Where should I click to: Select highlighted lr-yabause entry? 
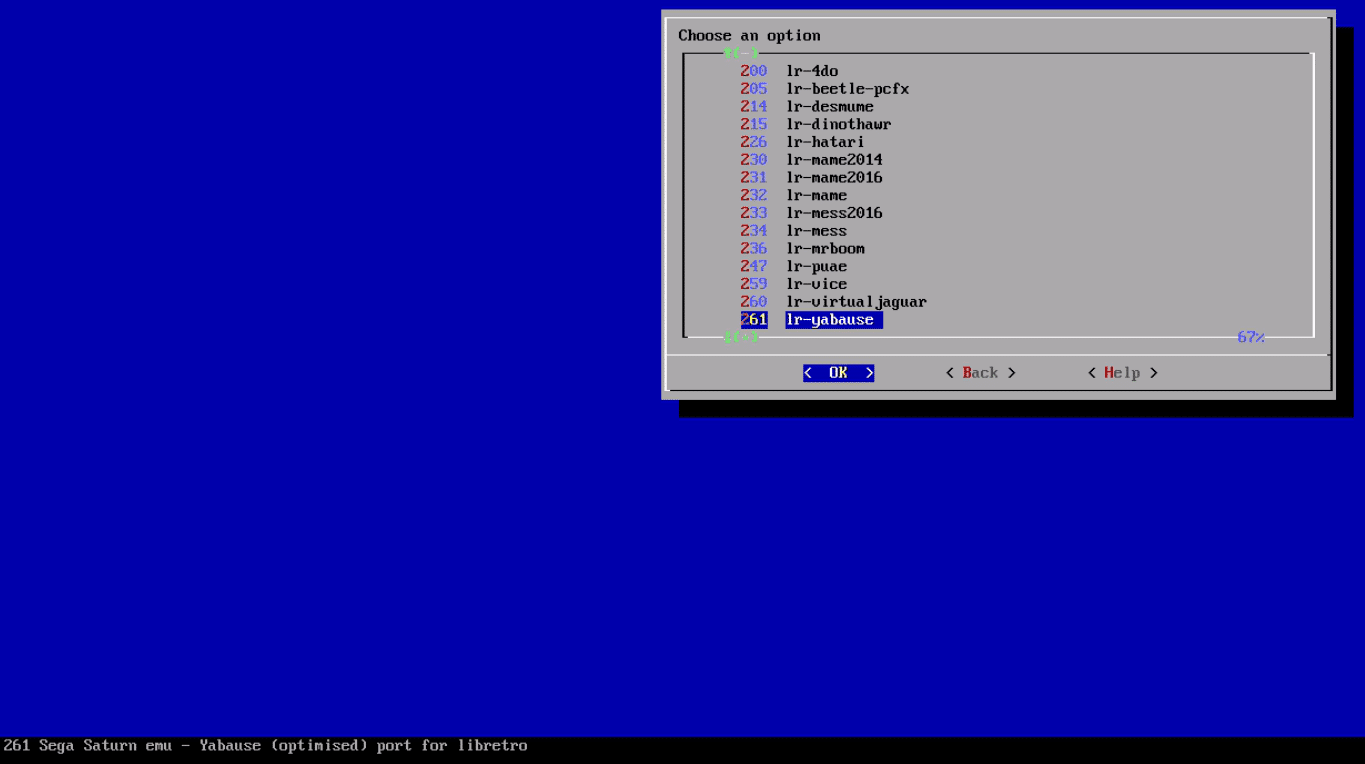811,320
